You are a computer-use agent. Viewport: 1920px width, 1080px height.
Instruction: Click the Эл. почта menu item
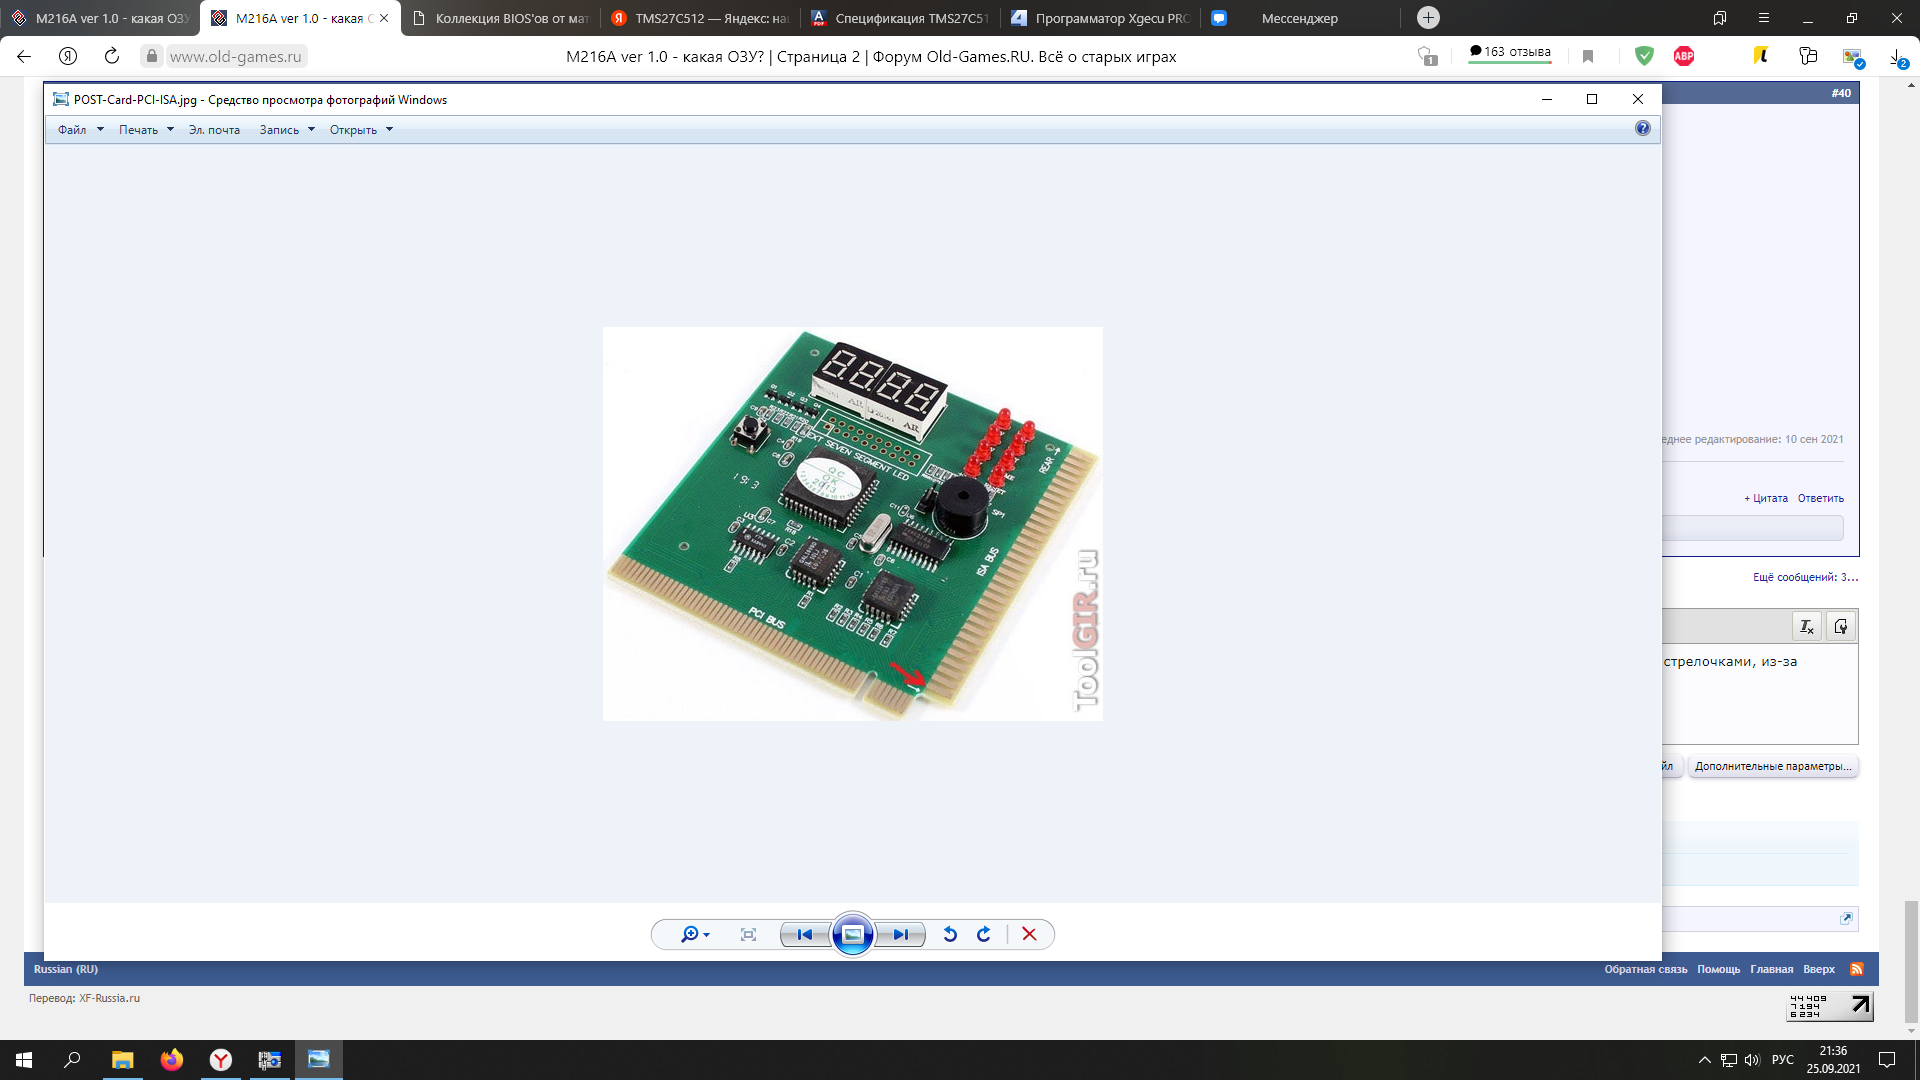click(214, 130)
